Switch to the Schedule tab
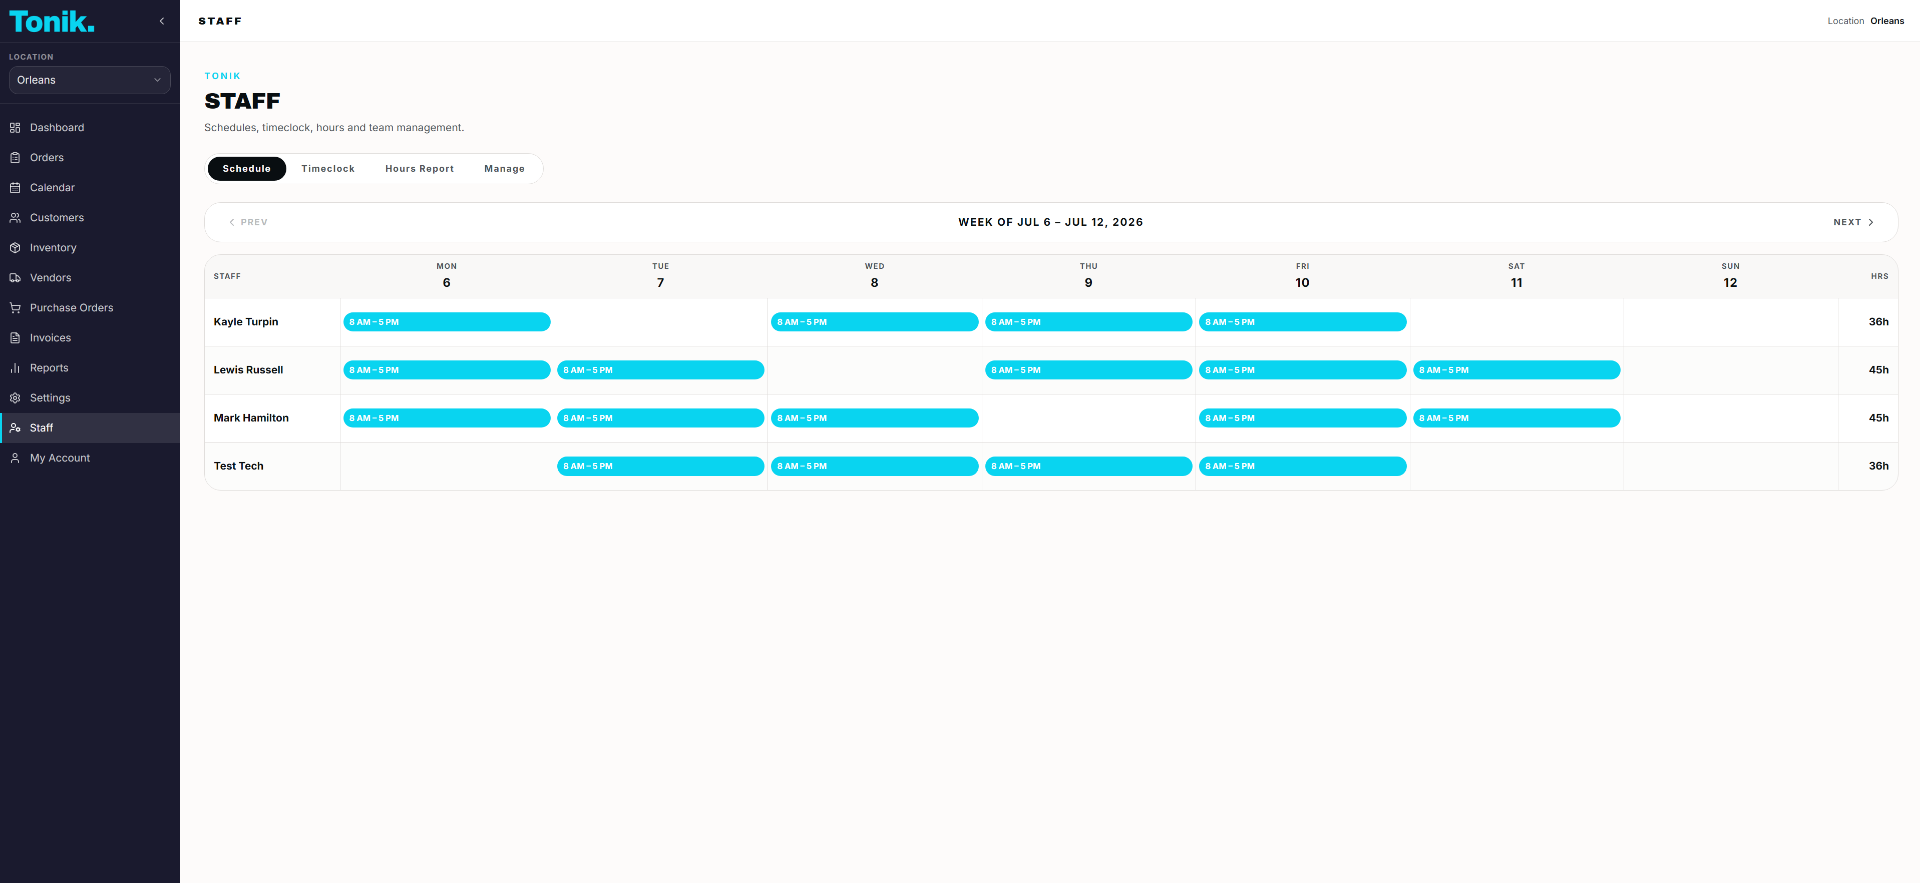This screenshot has height=883, width=1920. [x=247, y=169]
